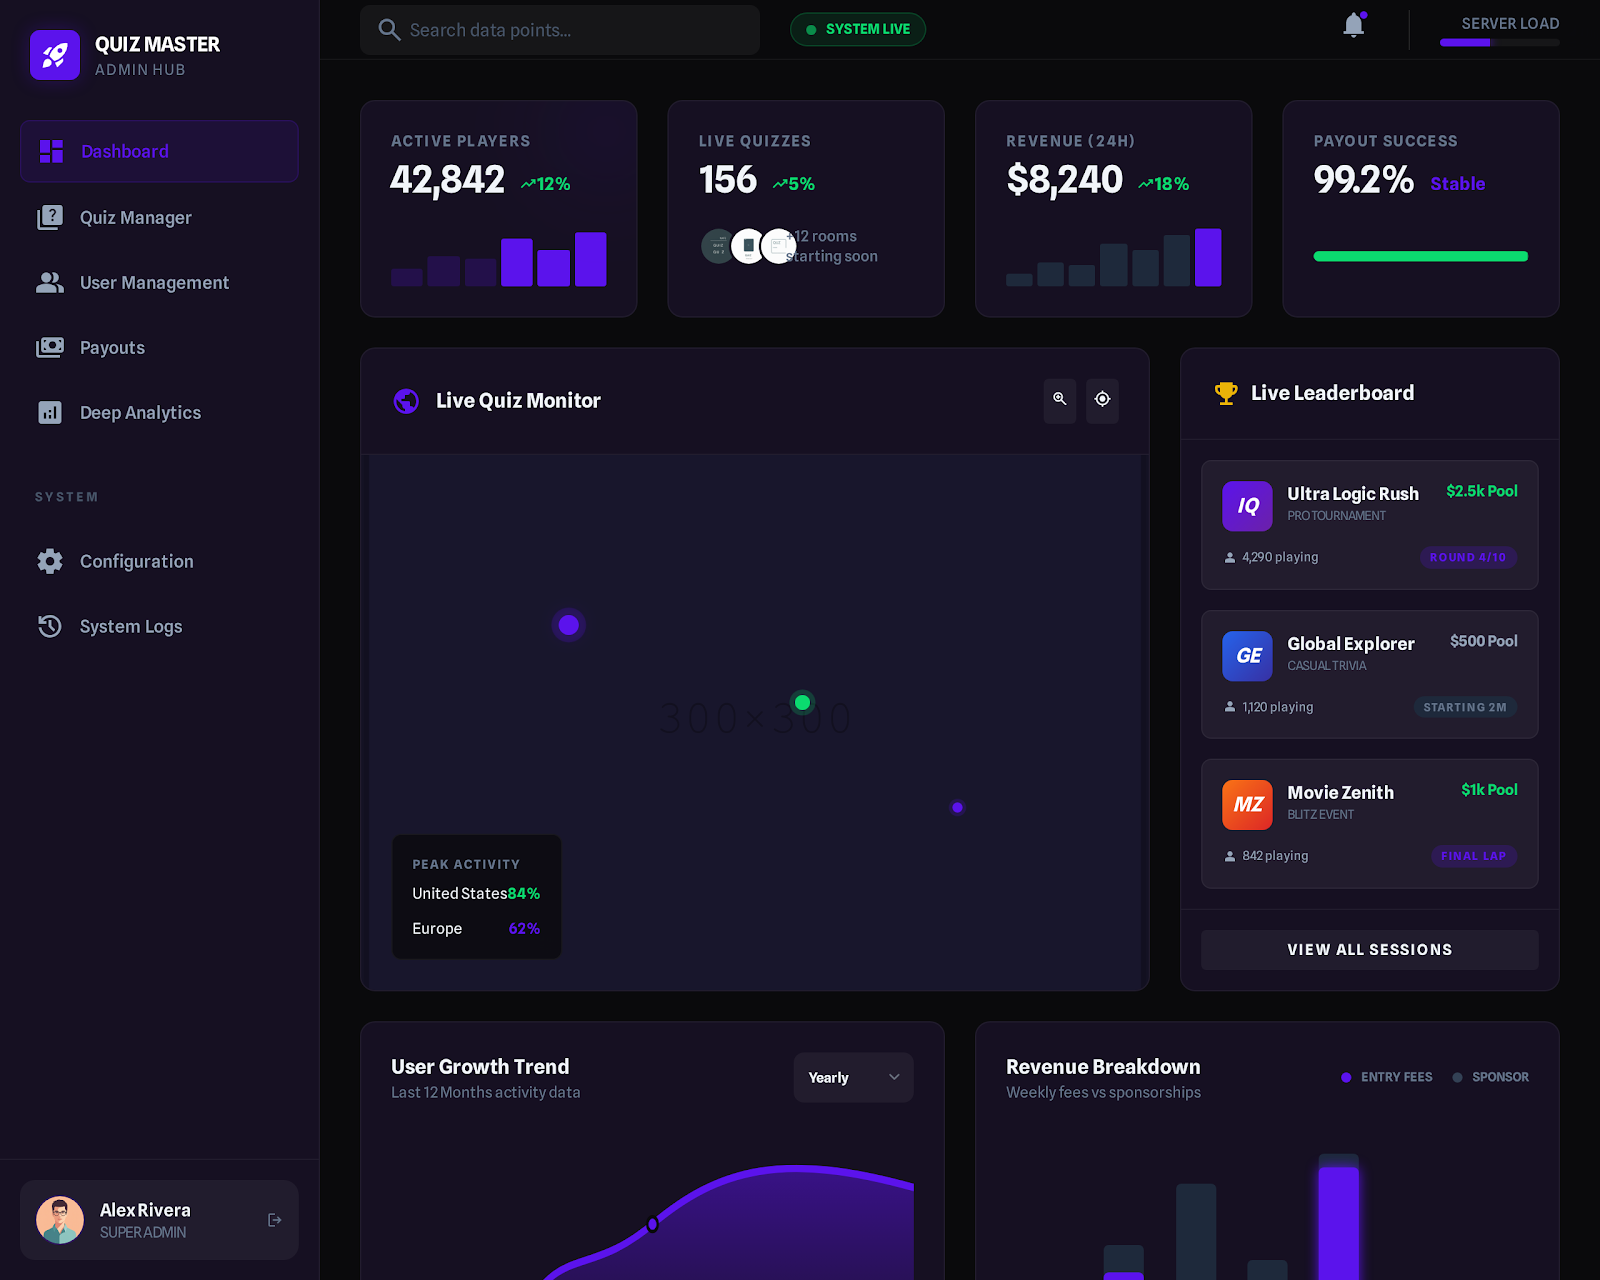Click the zoom icon on Live Quiz Monitor
This screenshot has height=1280, width=1600.
tap(1059, 401)
